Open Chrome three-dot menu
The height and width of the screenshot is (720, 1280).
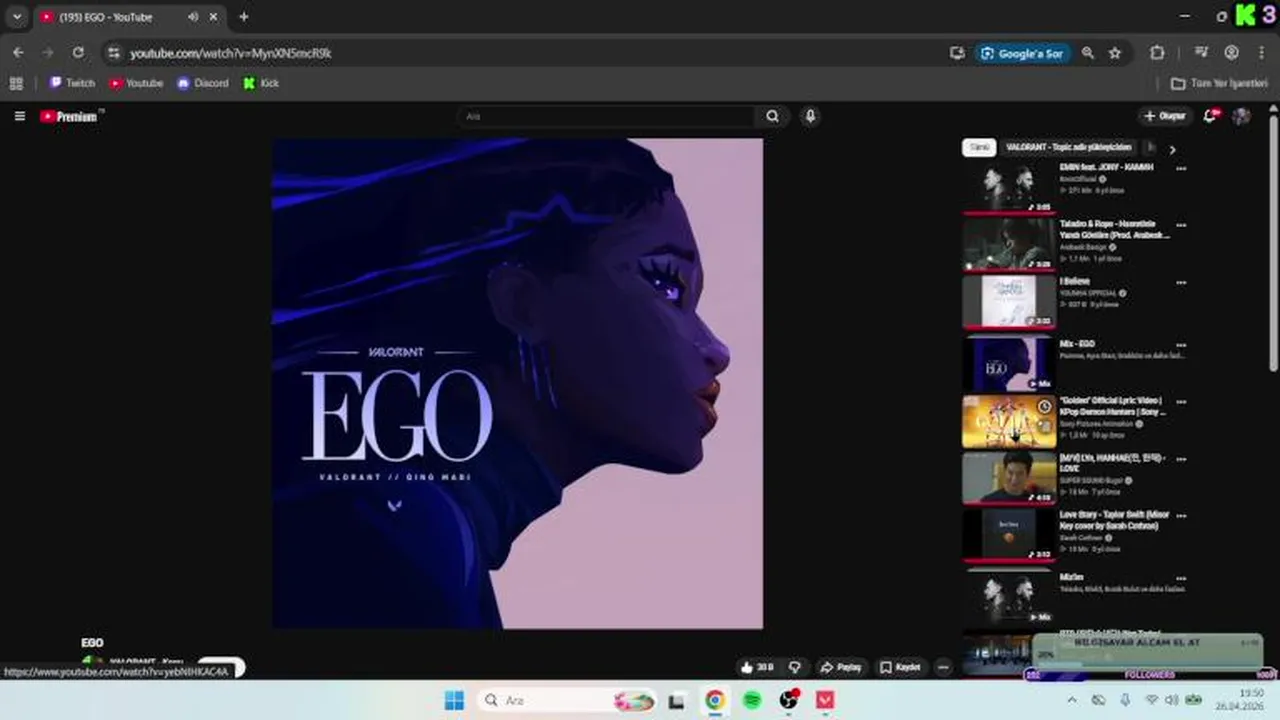coord(1261,53)
